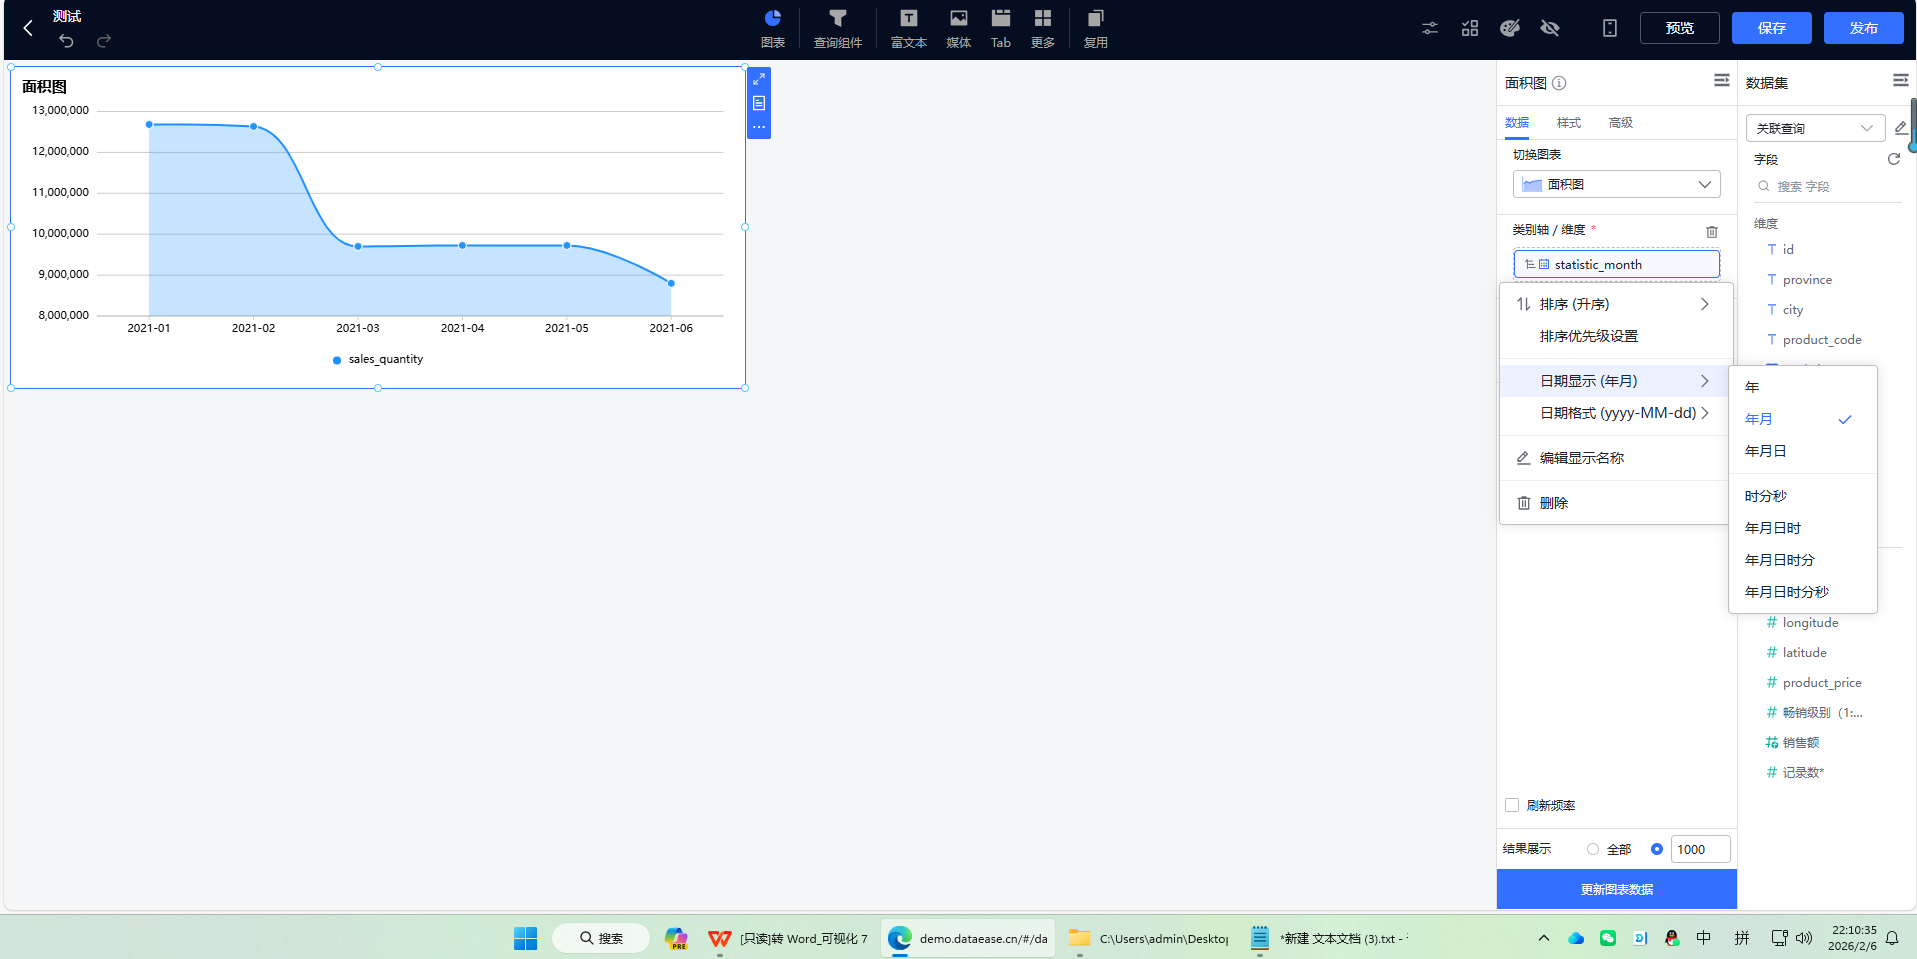Open the 图表 chart toolbar icon
Image resolution: width=1917 pixels, height=959 pixels.
tap(773, 28)
